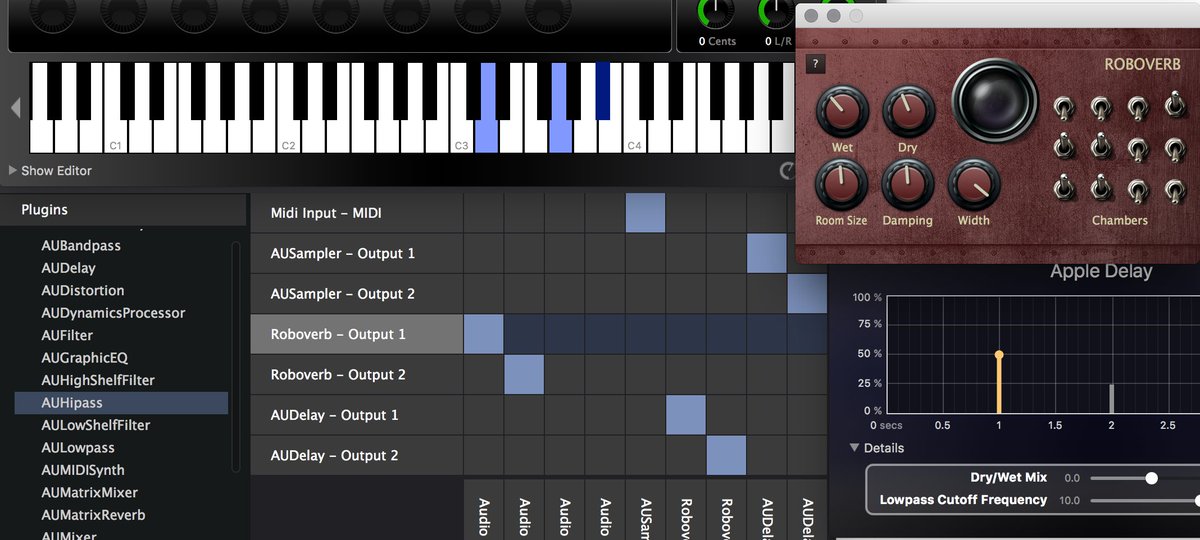Click the Roboverb help question mark button
The width and height of the screenshot is (1200, 540).
(x=816, y=64)
